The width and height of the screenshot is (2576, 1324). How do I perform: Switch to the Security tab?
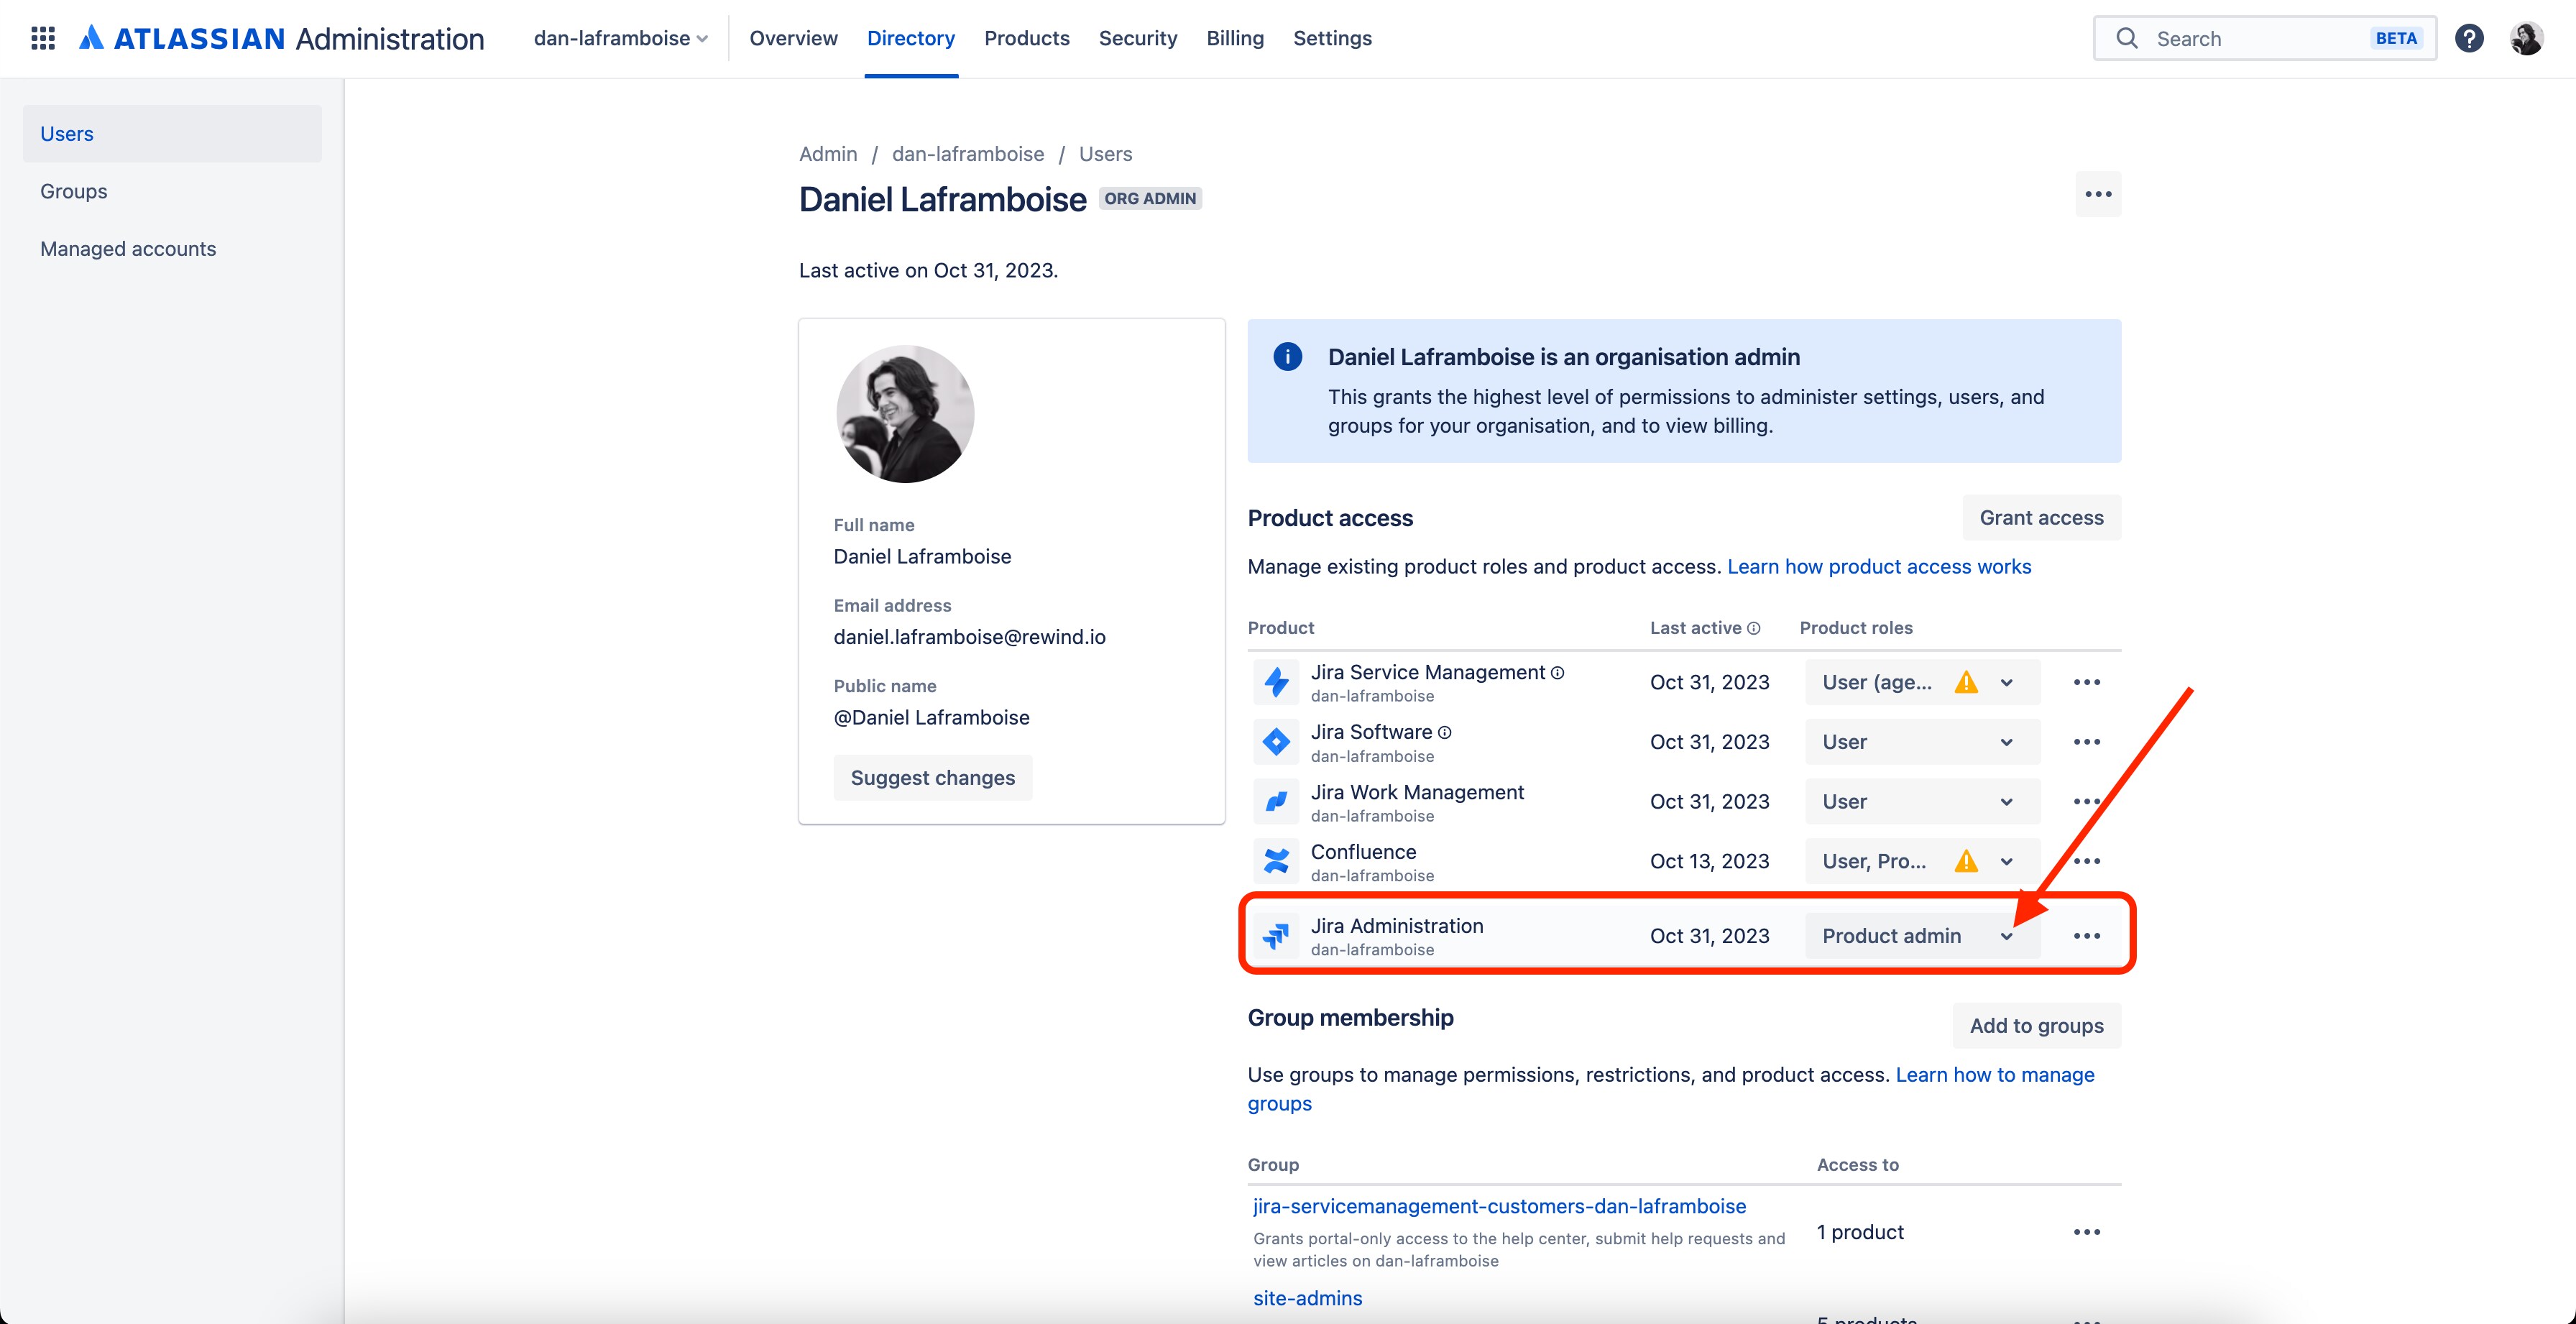1138,38
